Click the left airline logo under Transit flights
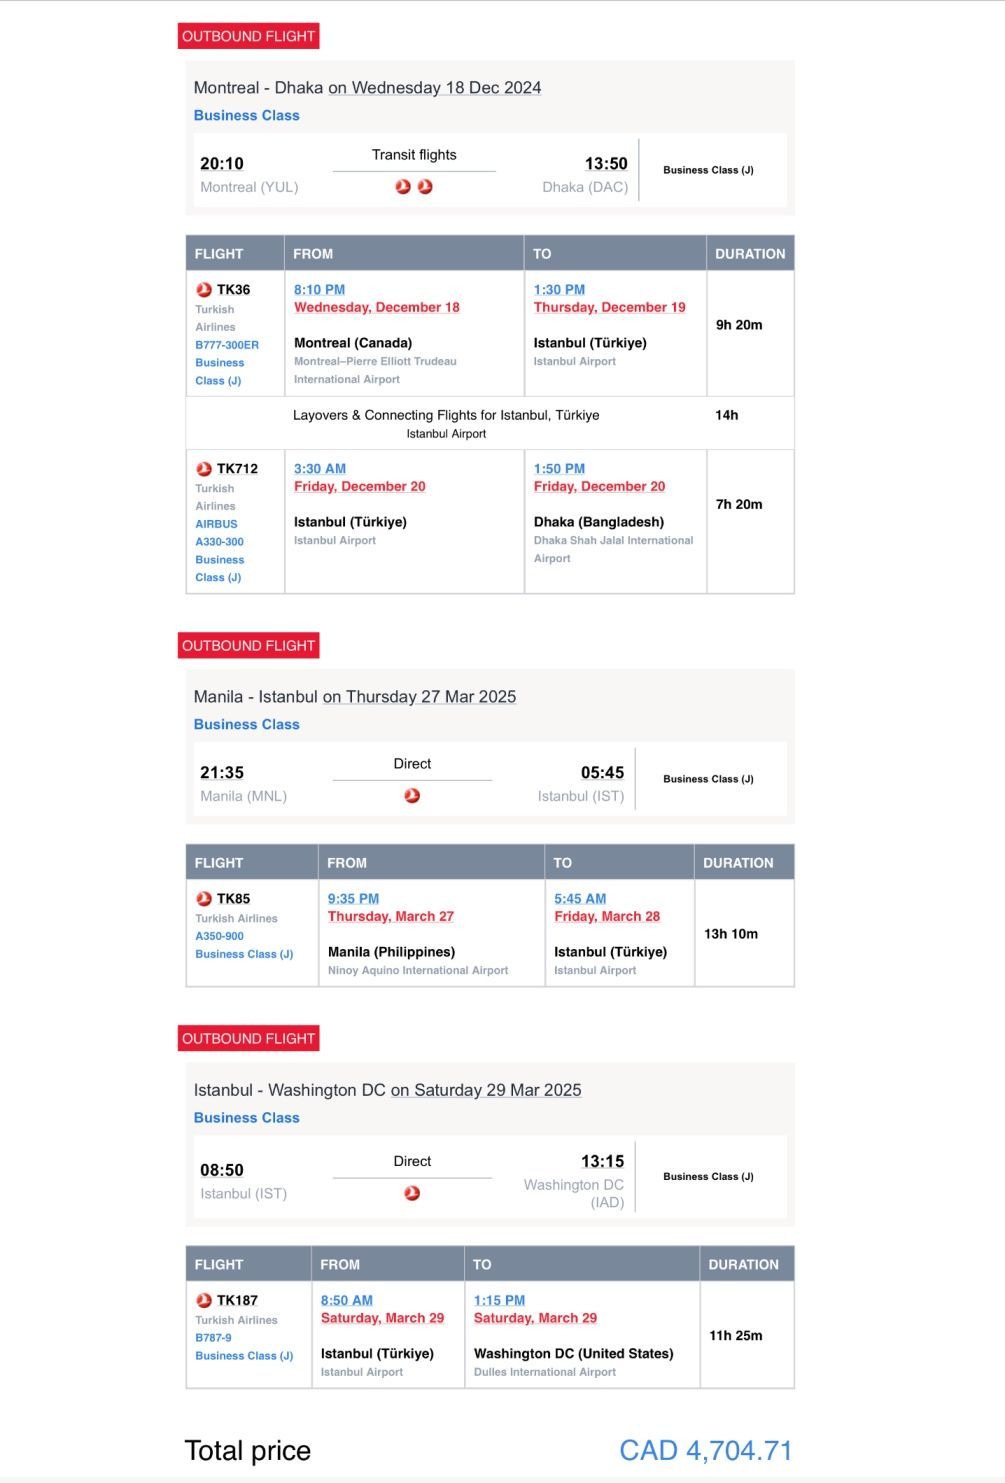This screenshot has height=1483, width=1005. [x=403, y=187]
